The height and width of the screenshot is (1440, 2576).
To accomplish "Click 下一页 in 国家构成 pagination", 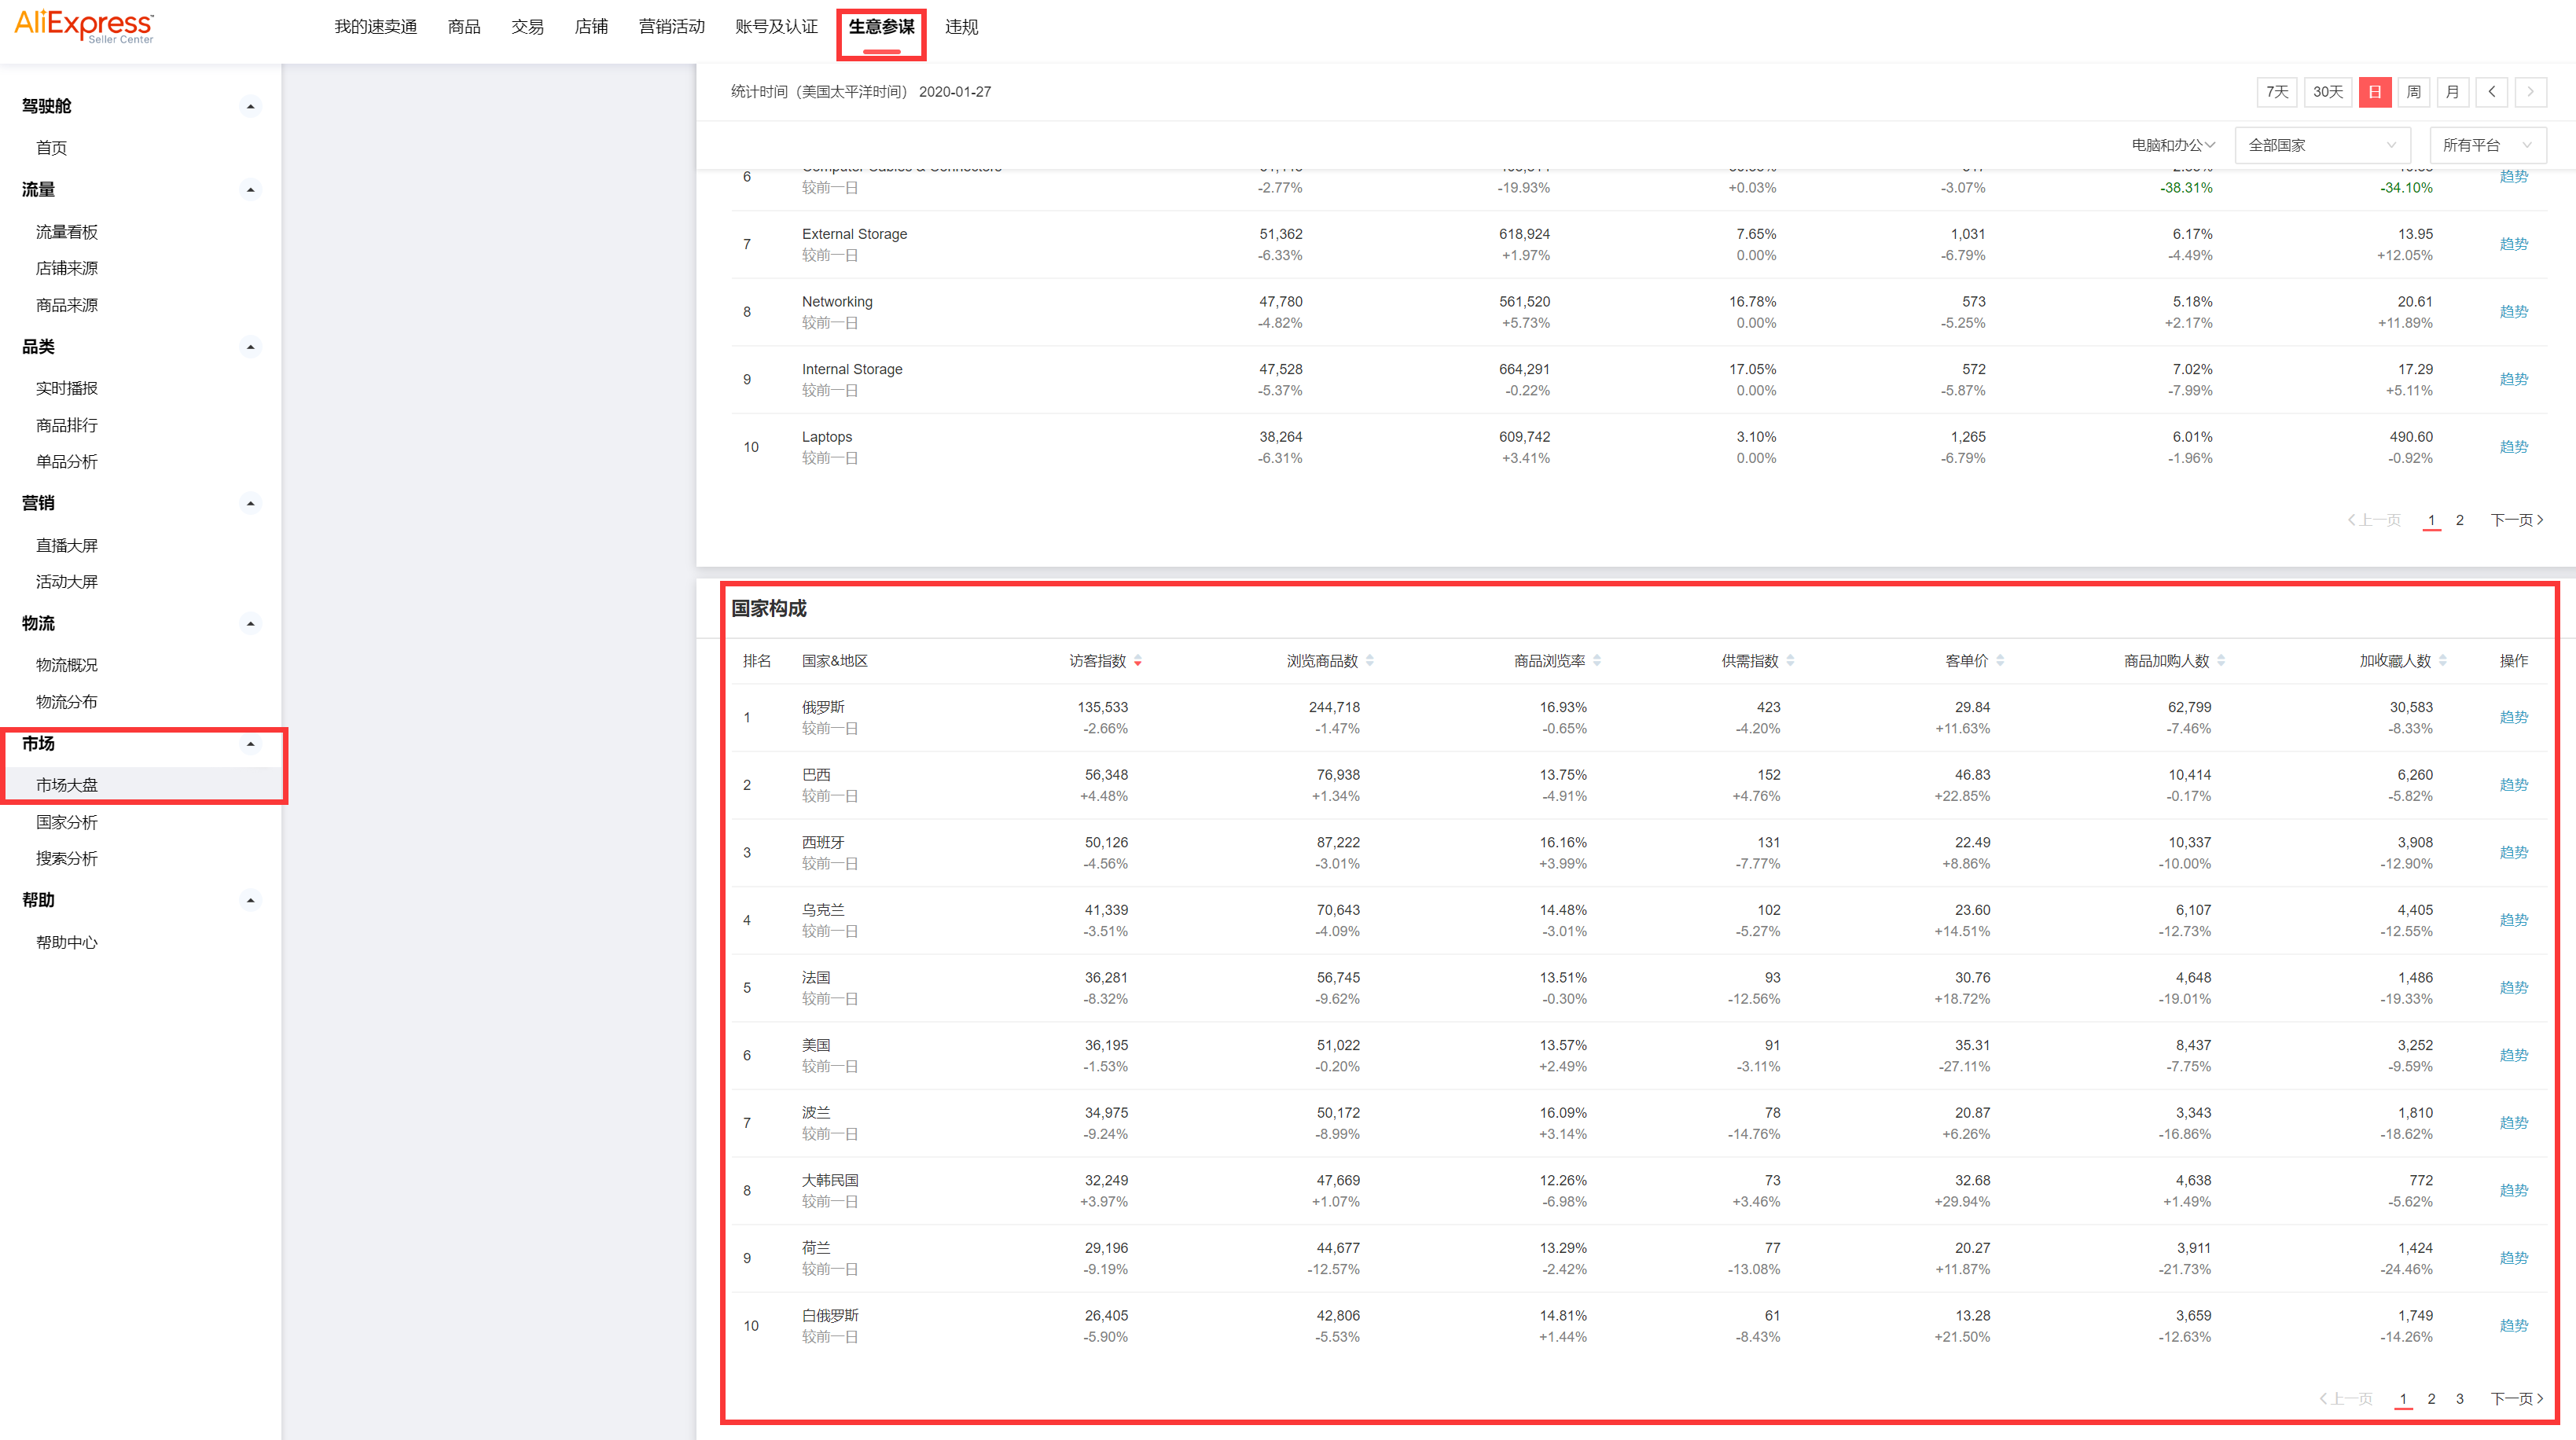I will tap(2516, 1398).
